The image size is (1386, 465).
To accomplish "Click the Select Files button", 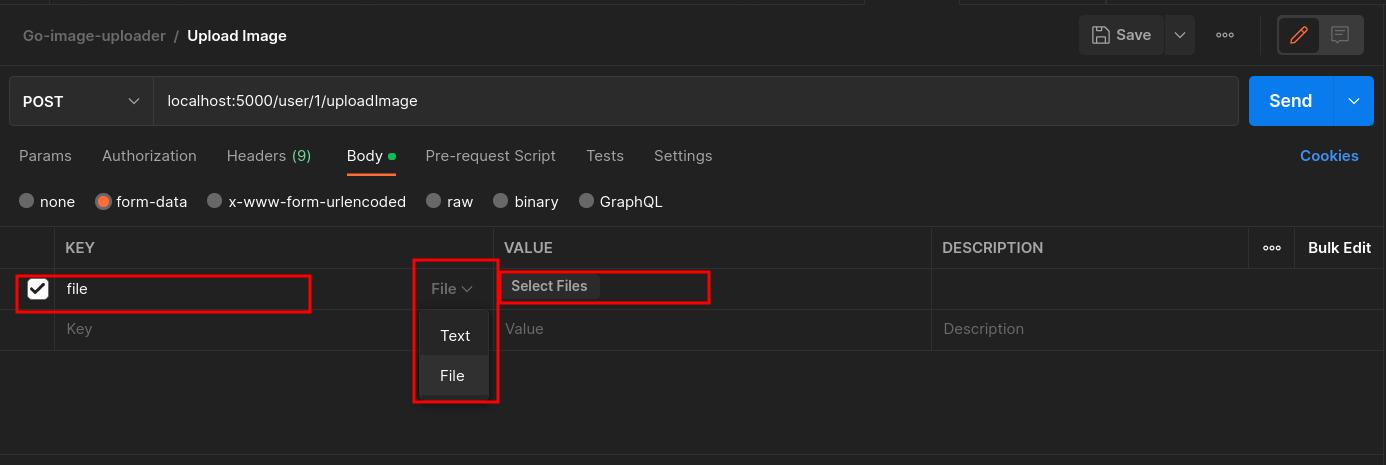I will (x=549, y=286).
